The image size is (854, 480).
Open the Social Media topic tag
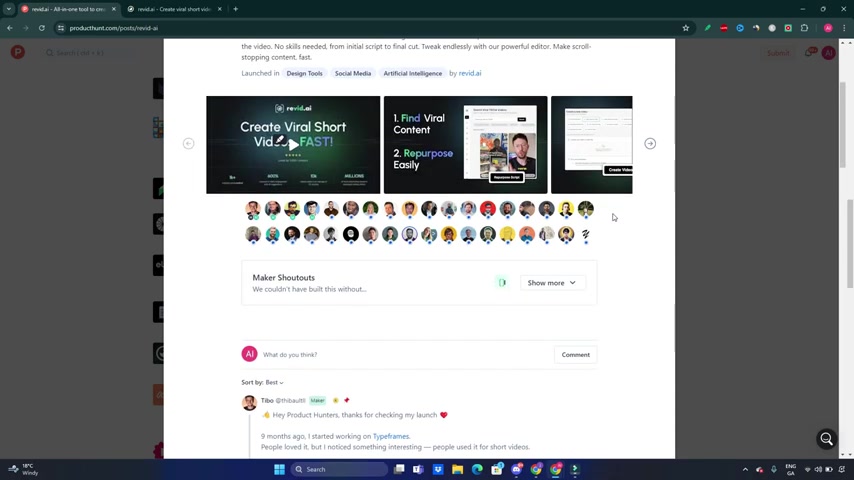point(353,73)
